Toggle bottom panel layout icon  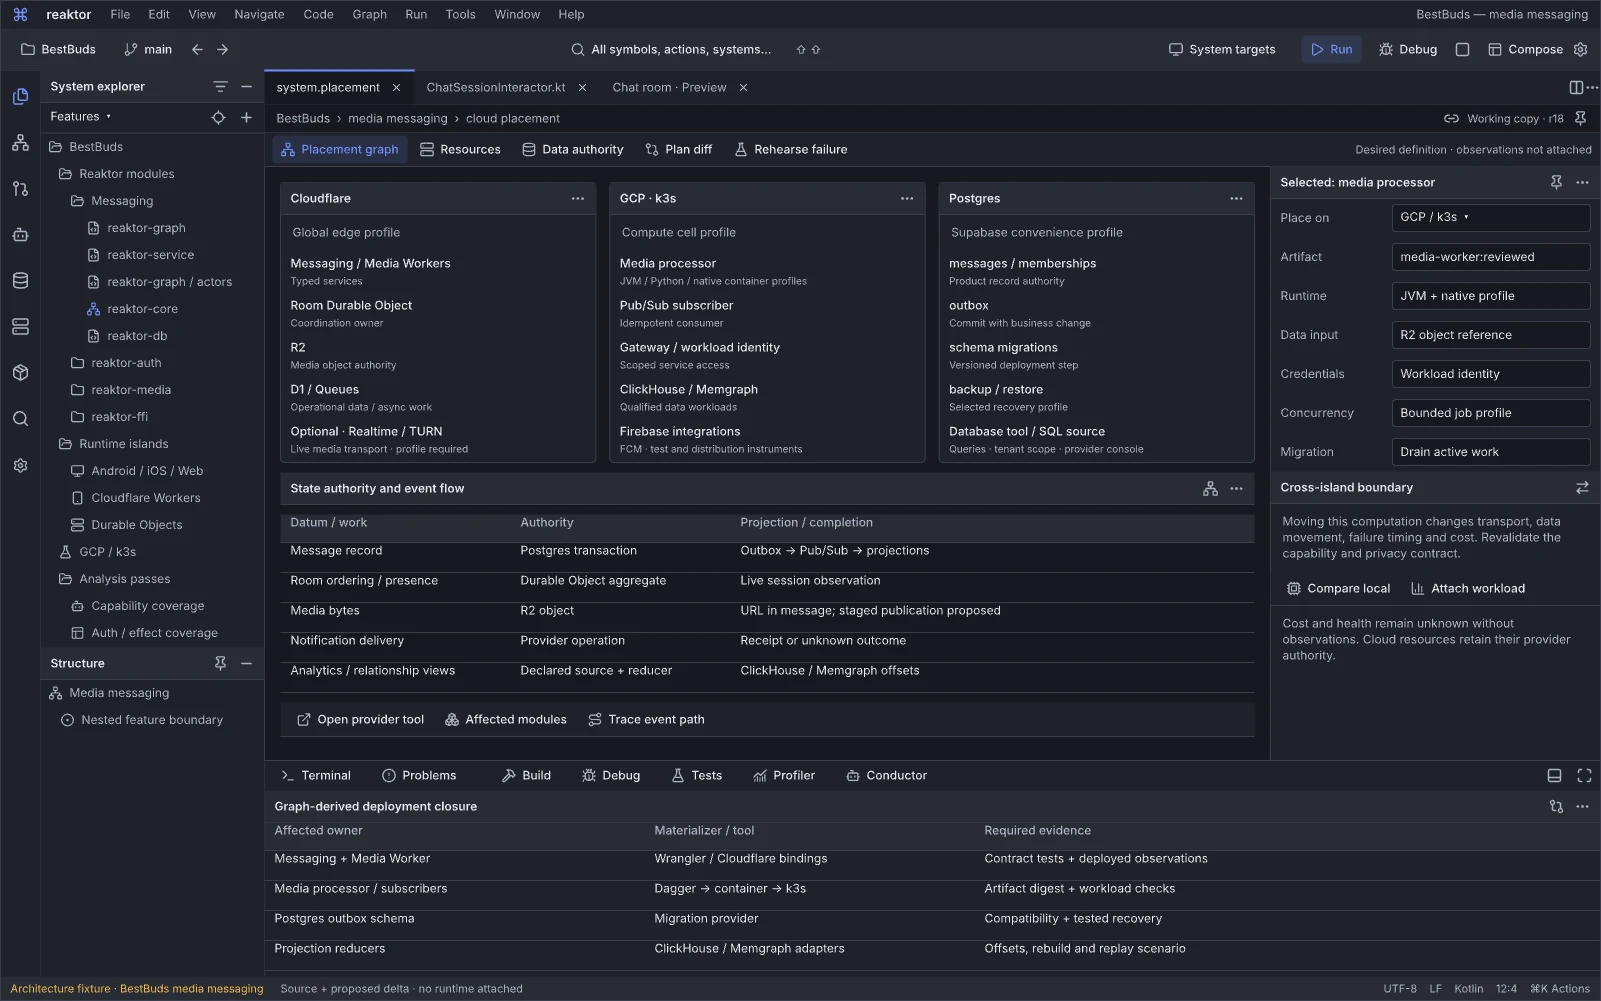click(x=1554, y=776)
